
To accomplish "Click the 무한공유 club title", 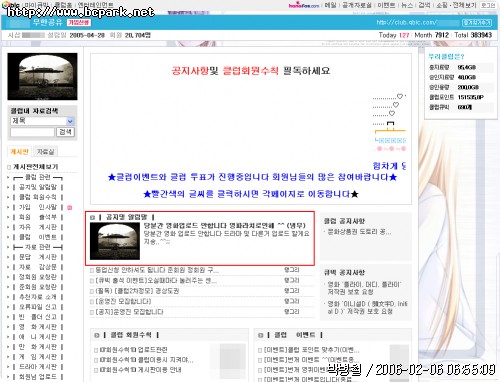I will pyautogui.click(x=48, y=22).
